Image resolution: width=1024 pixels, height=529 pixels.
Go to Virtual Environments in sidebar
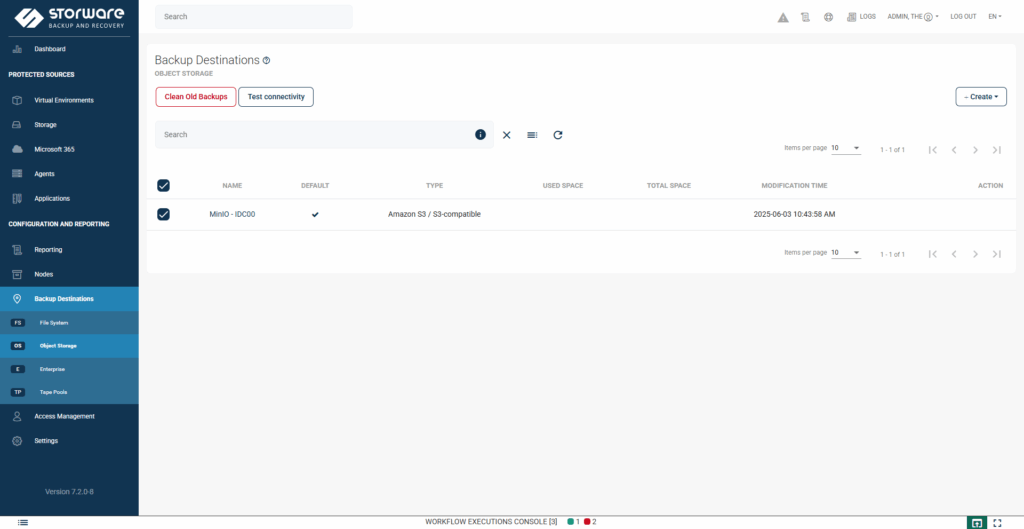pyautogui.click(x=64, y=100)
